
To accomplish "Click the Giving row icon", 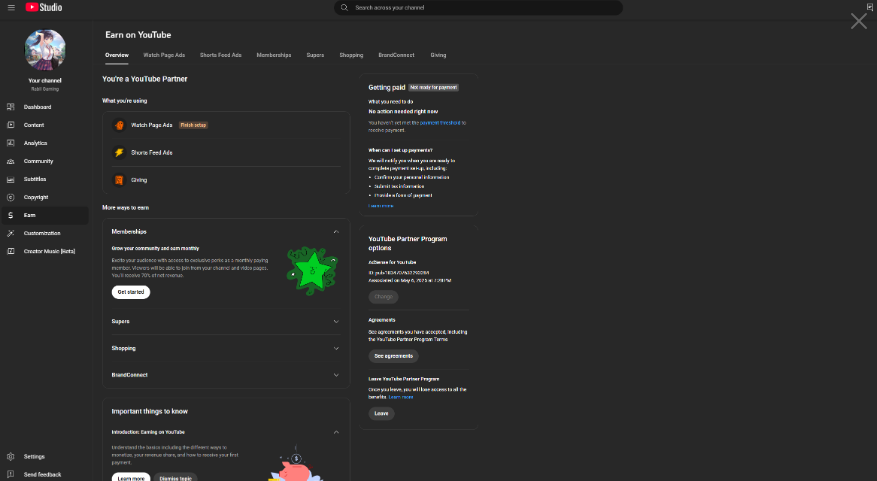I will pyautogui.click(x=119, y=180).
